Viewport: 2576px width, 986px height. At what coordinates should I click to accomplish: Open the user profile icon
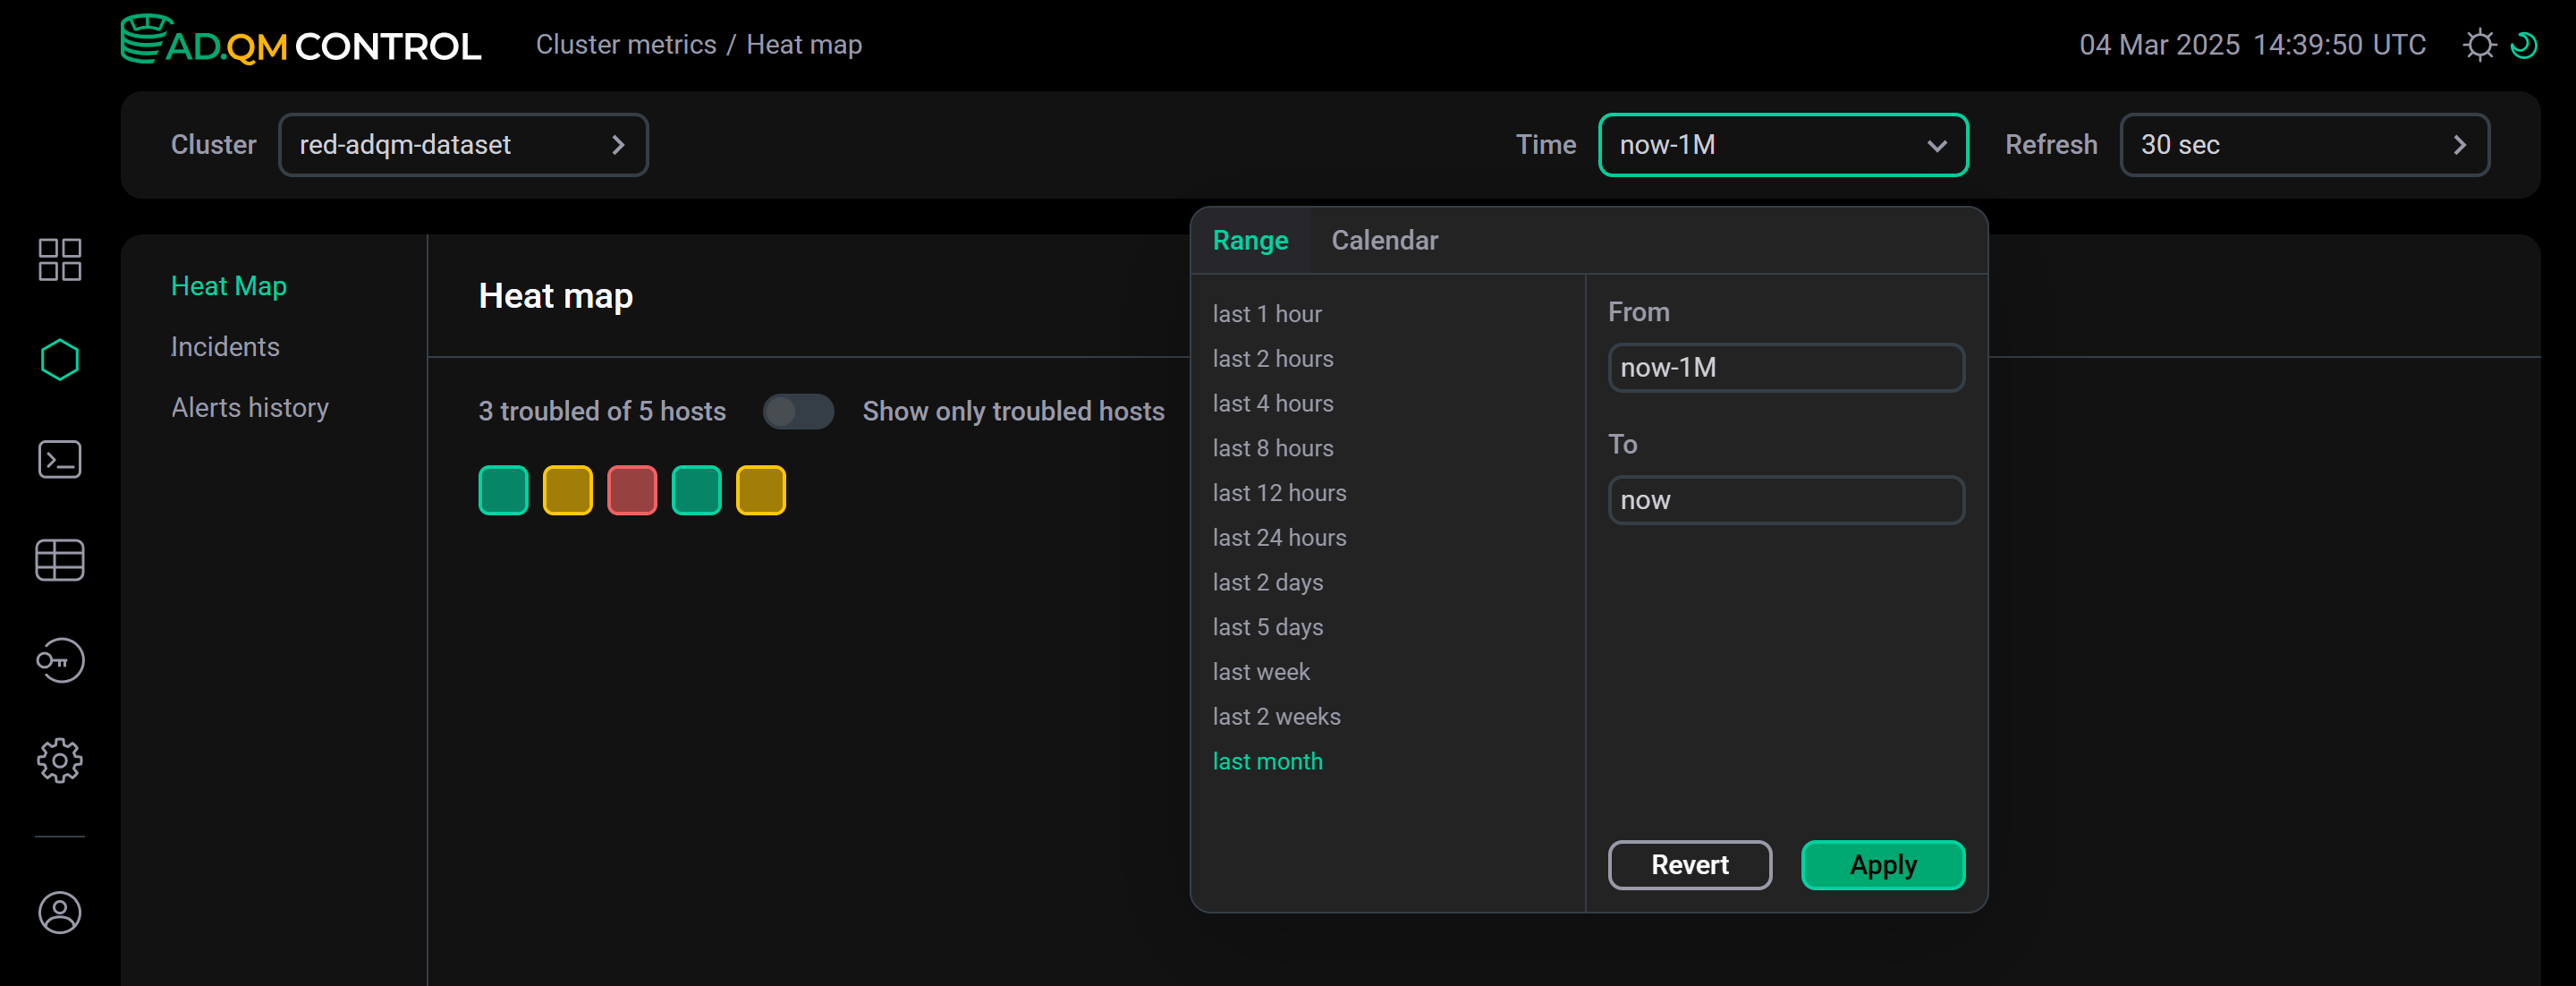coord(59,912)
